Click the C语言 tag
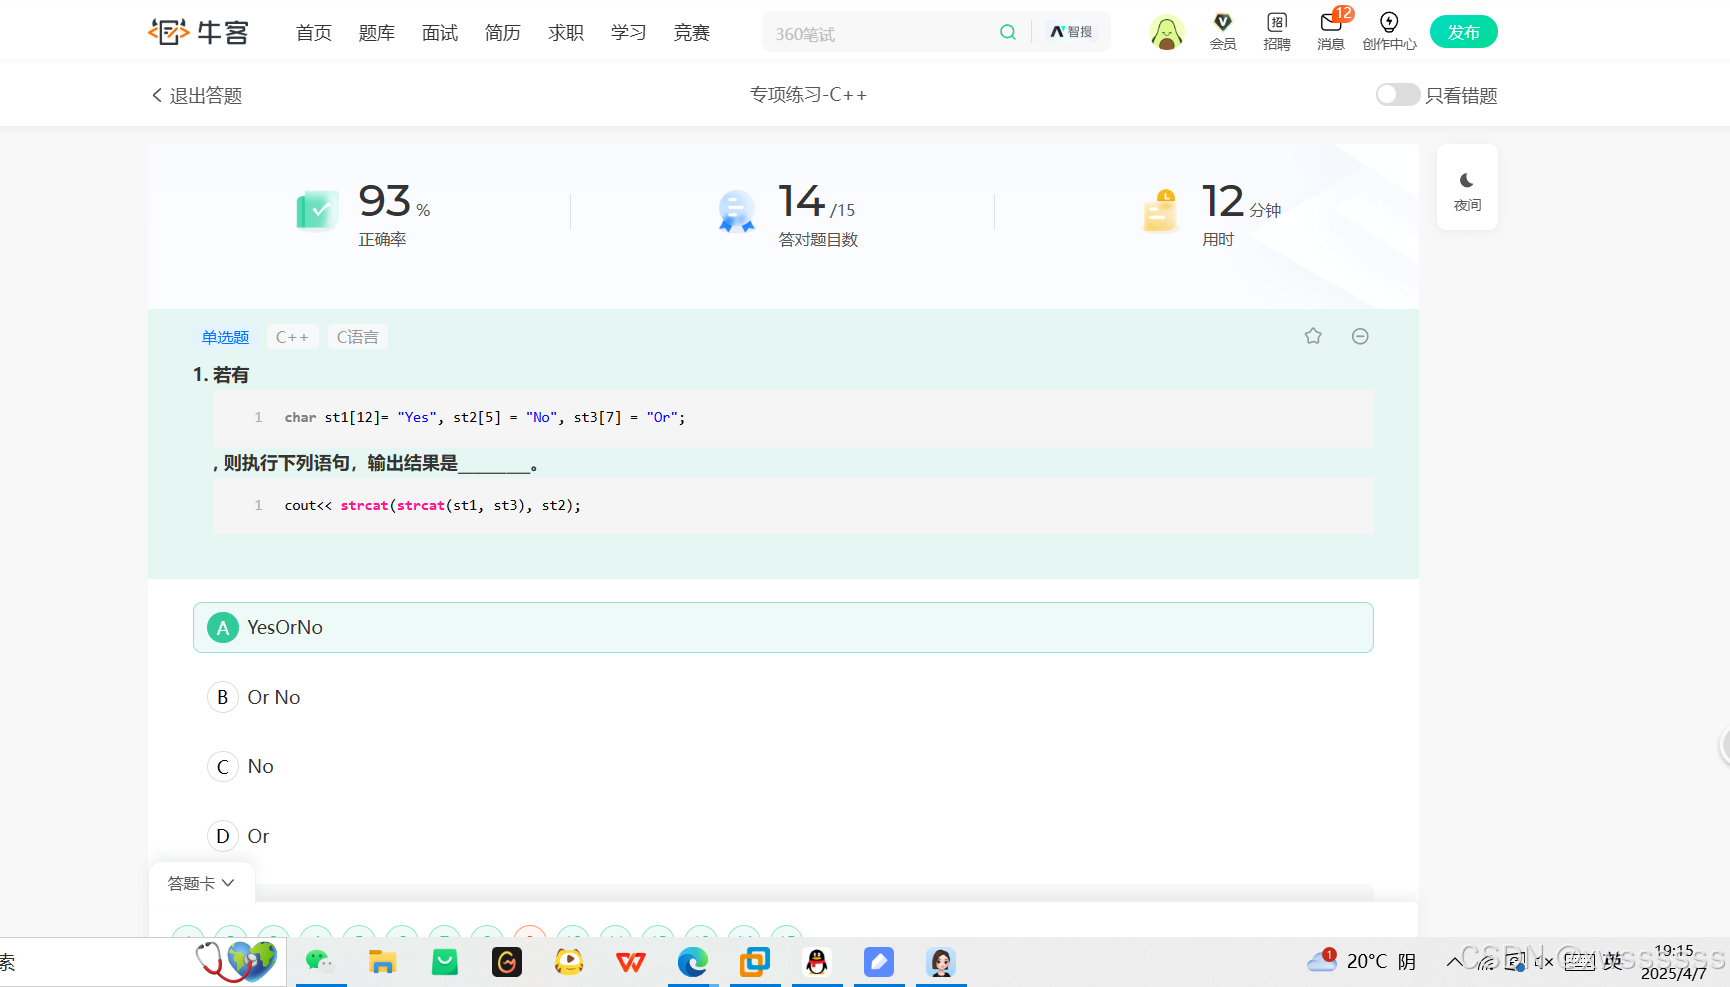Screen dimensions: 1730x987 point(357,337)
